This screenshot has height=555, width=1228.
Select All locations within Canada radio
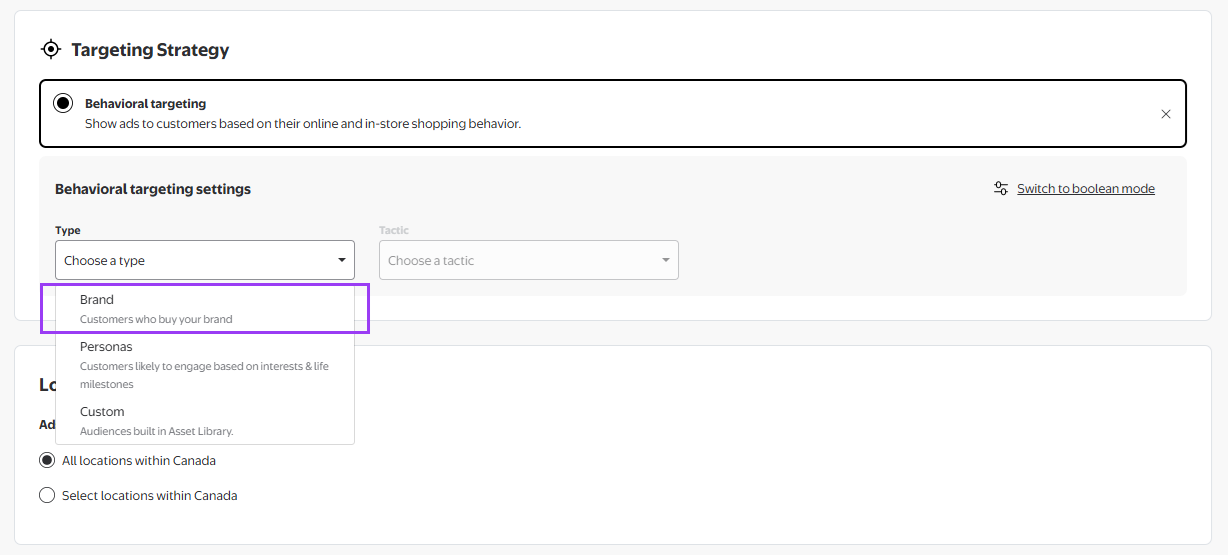pyautogui.click(x=47, y=461)
